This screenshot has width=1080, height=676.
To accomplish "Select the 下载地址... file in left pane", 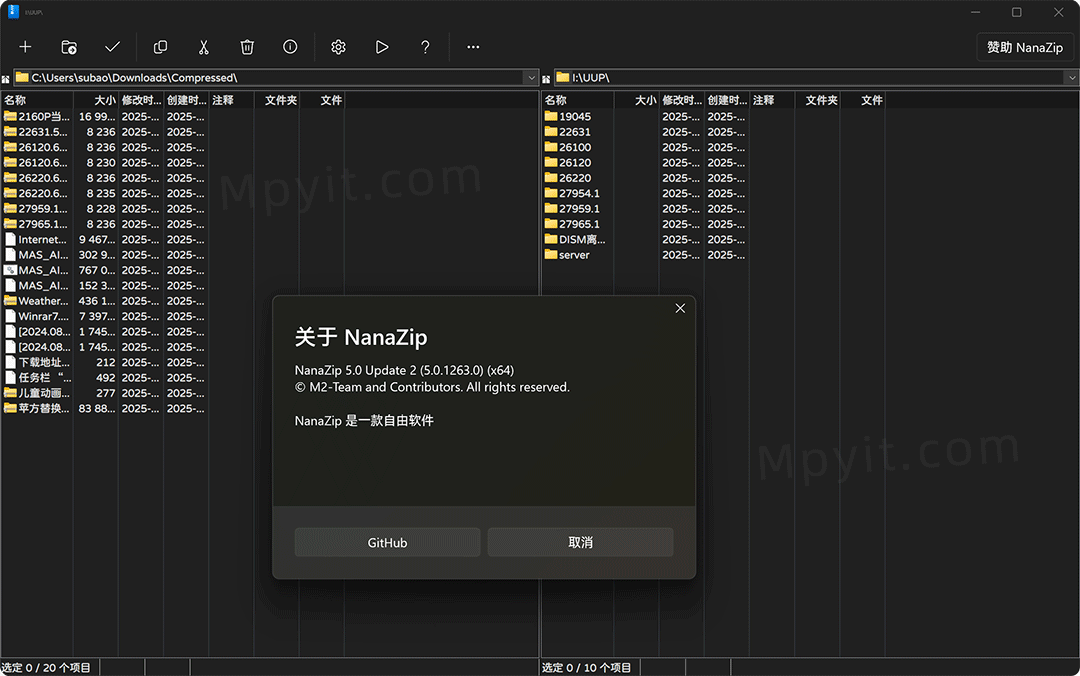I will point(37,362).
